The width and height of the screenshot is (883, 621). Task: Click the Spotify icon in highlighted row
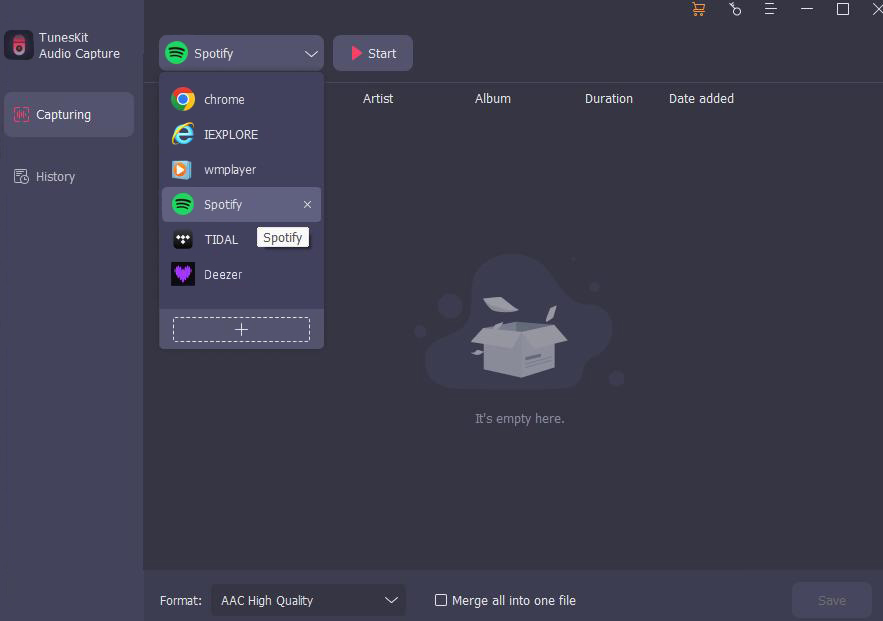(x=183, y=204)
